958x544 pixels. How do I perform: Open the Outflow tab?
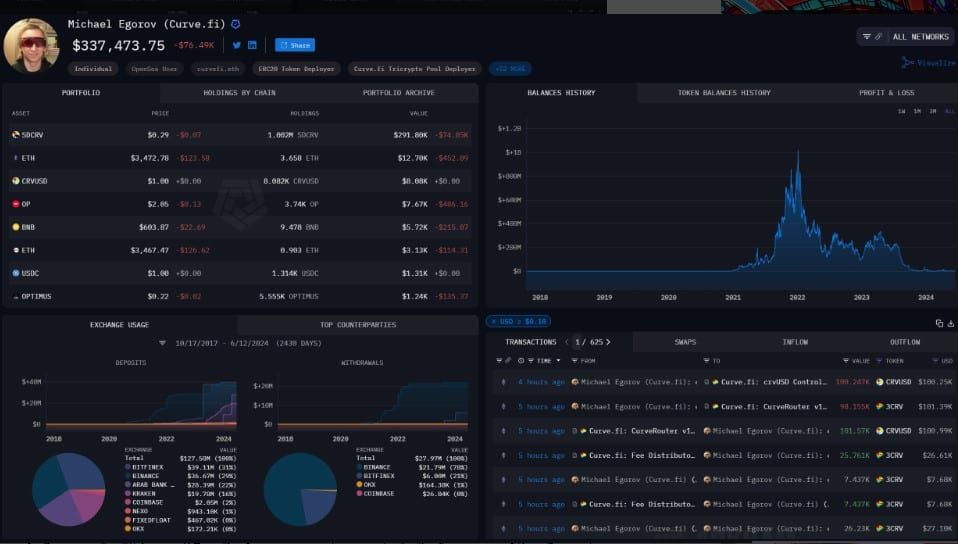pyautogui.click(x=905, y=342)
